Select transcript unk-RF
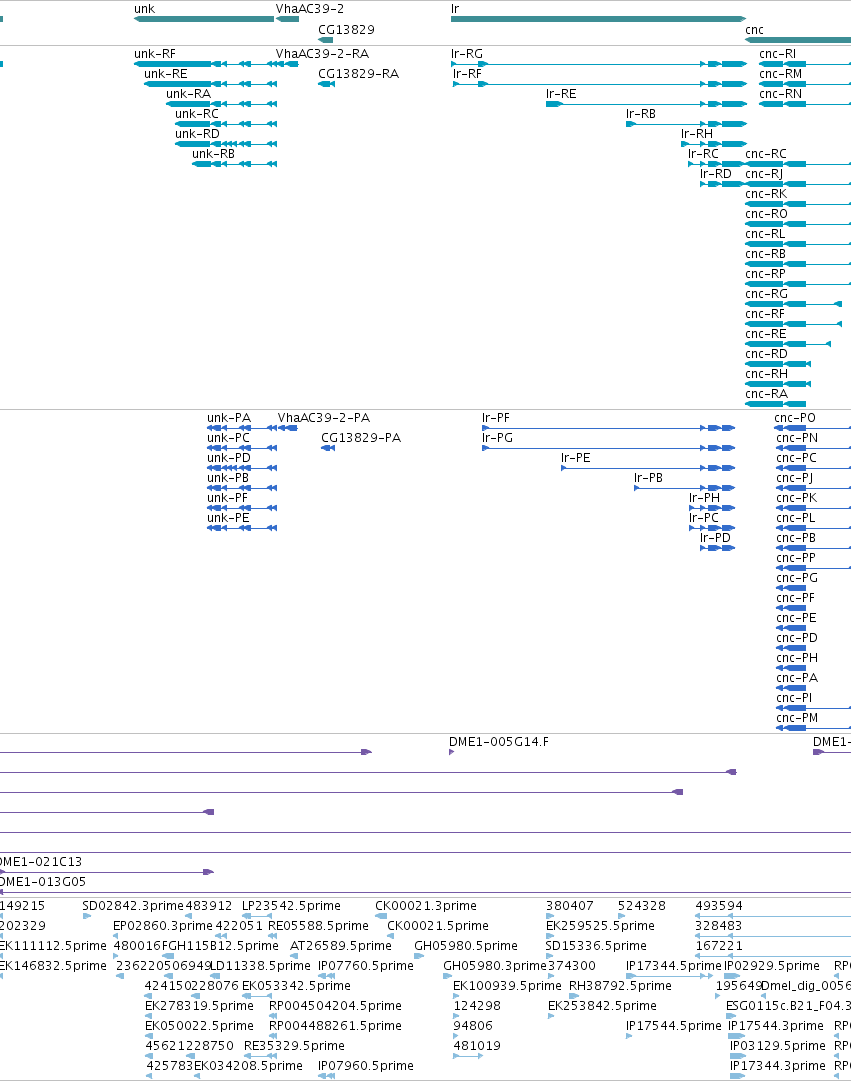This screenshot has height=1081, width=851. (154, 54)
